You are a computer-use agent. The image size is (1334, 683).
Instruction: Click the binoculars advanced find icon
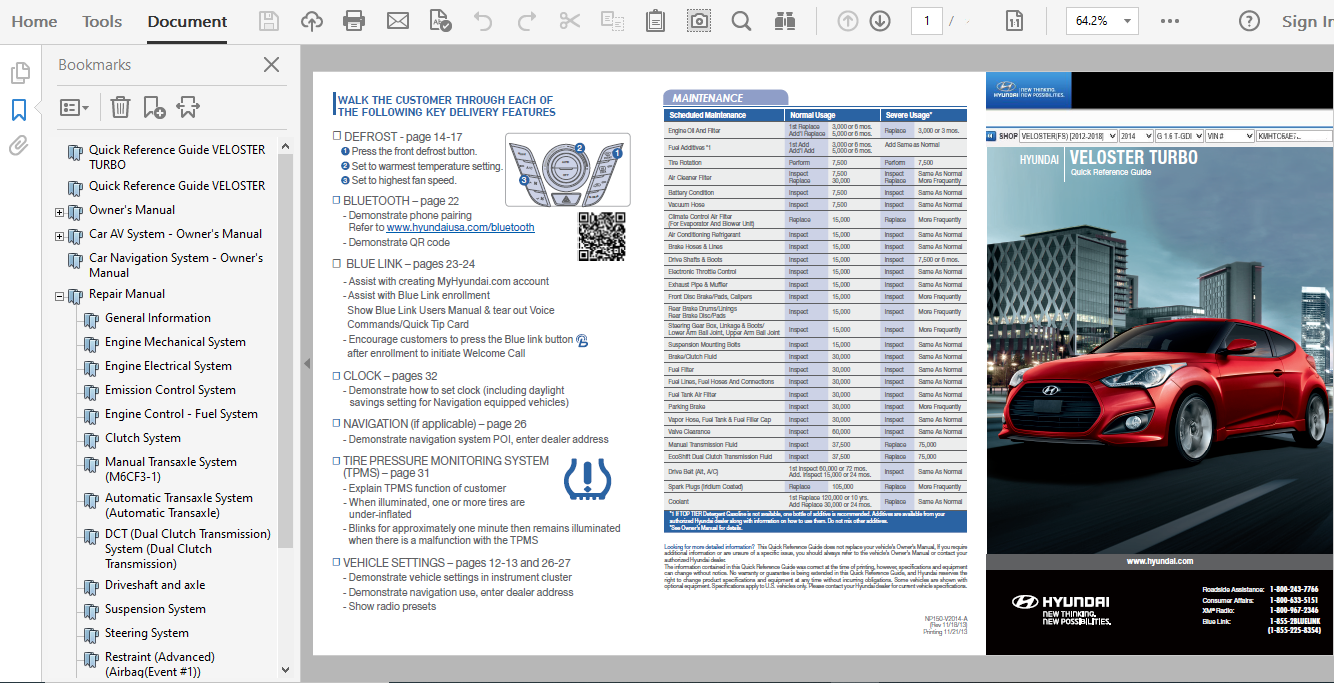click(784, 21)
